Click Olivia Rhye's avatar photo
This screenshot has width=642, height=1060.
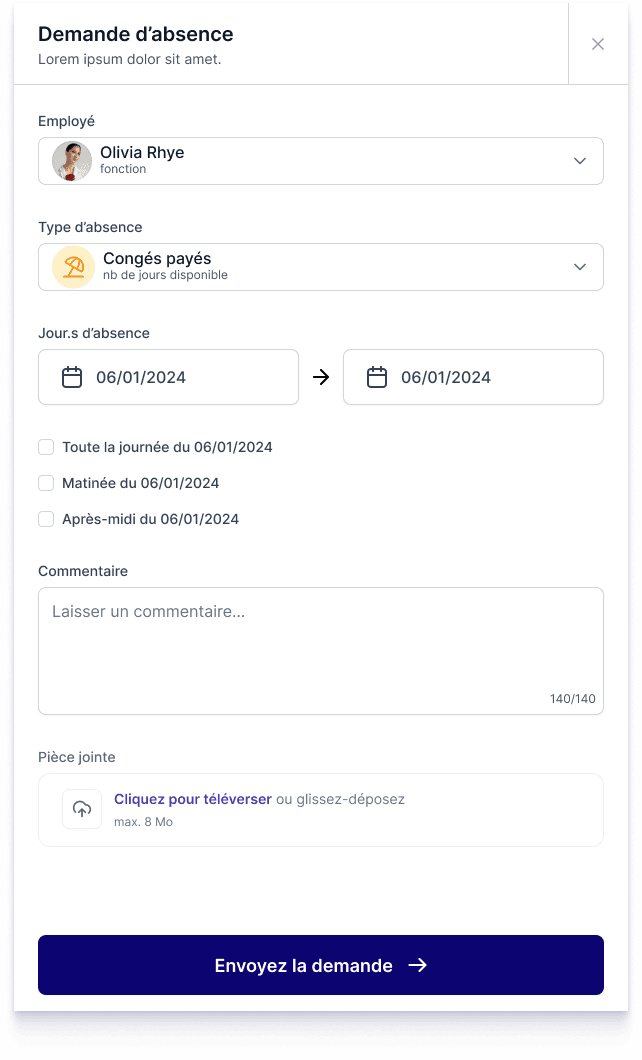[x=72, y=161]
